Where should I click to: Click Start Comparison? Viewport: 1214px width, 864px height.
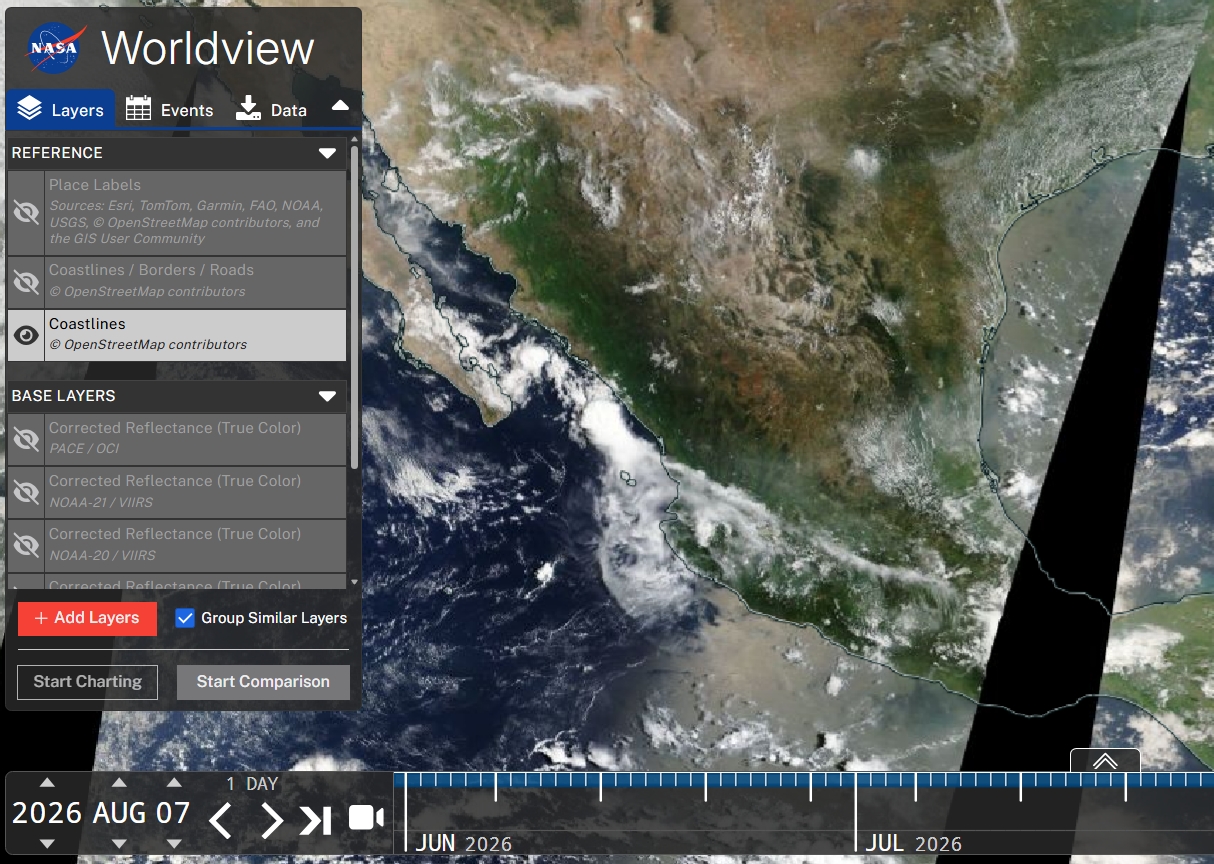(x=263, y=682)
